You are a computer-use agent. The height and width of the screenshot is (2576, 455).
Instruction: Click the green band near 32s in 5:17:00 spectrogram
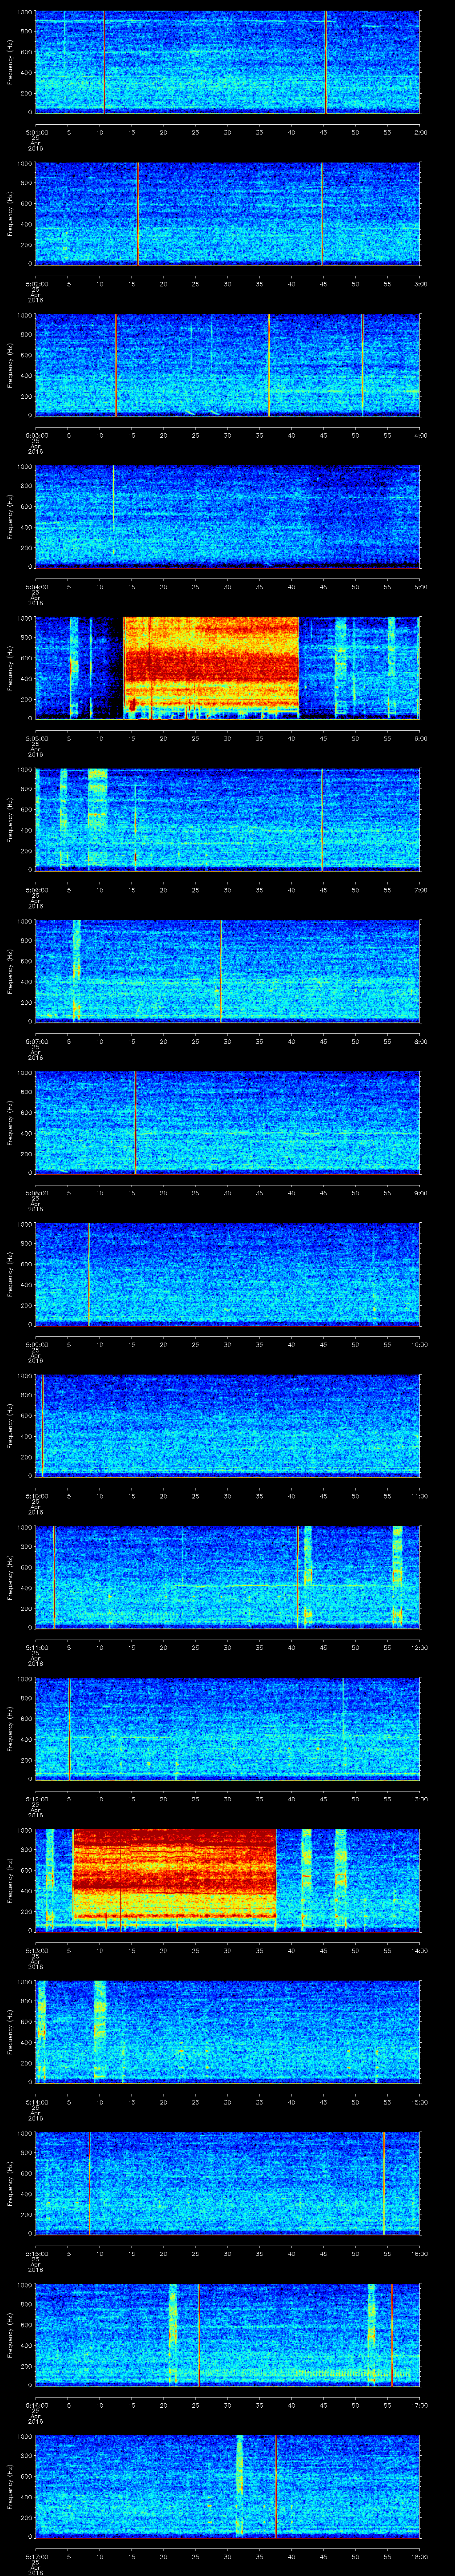pyautogui.click(x=239, y=2487)
